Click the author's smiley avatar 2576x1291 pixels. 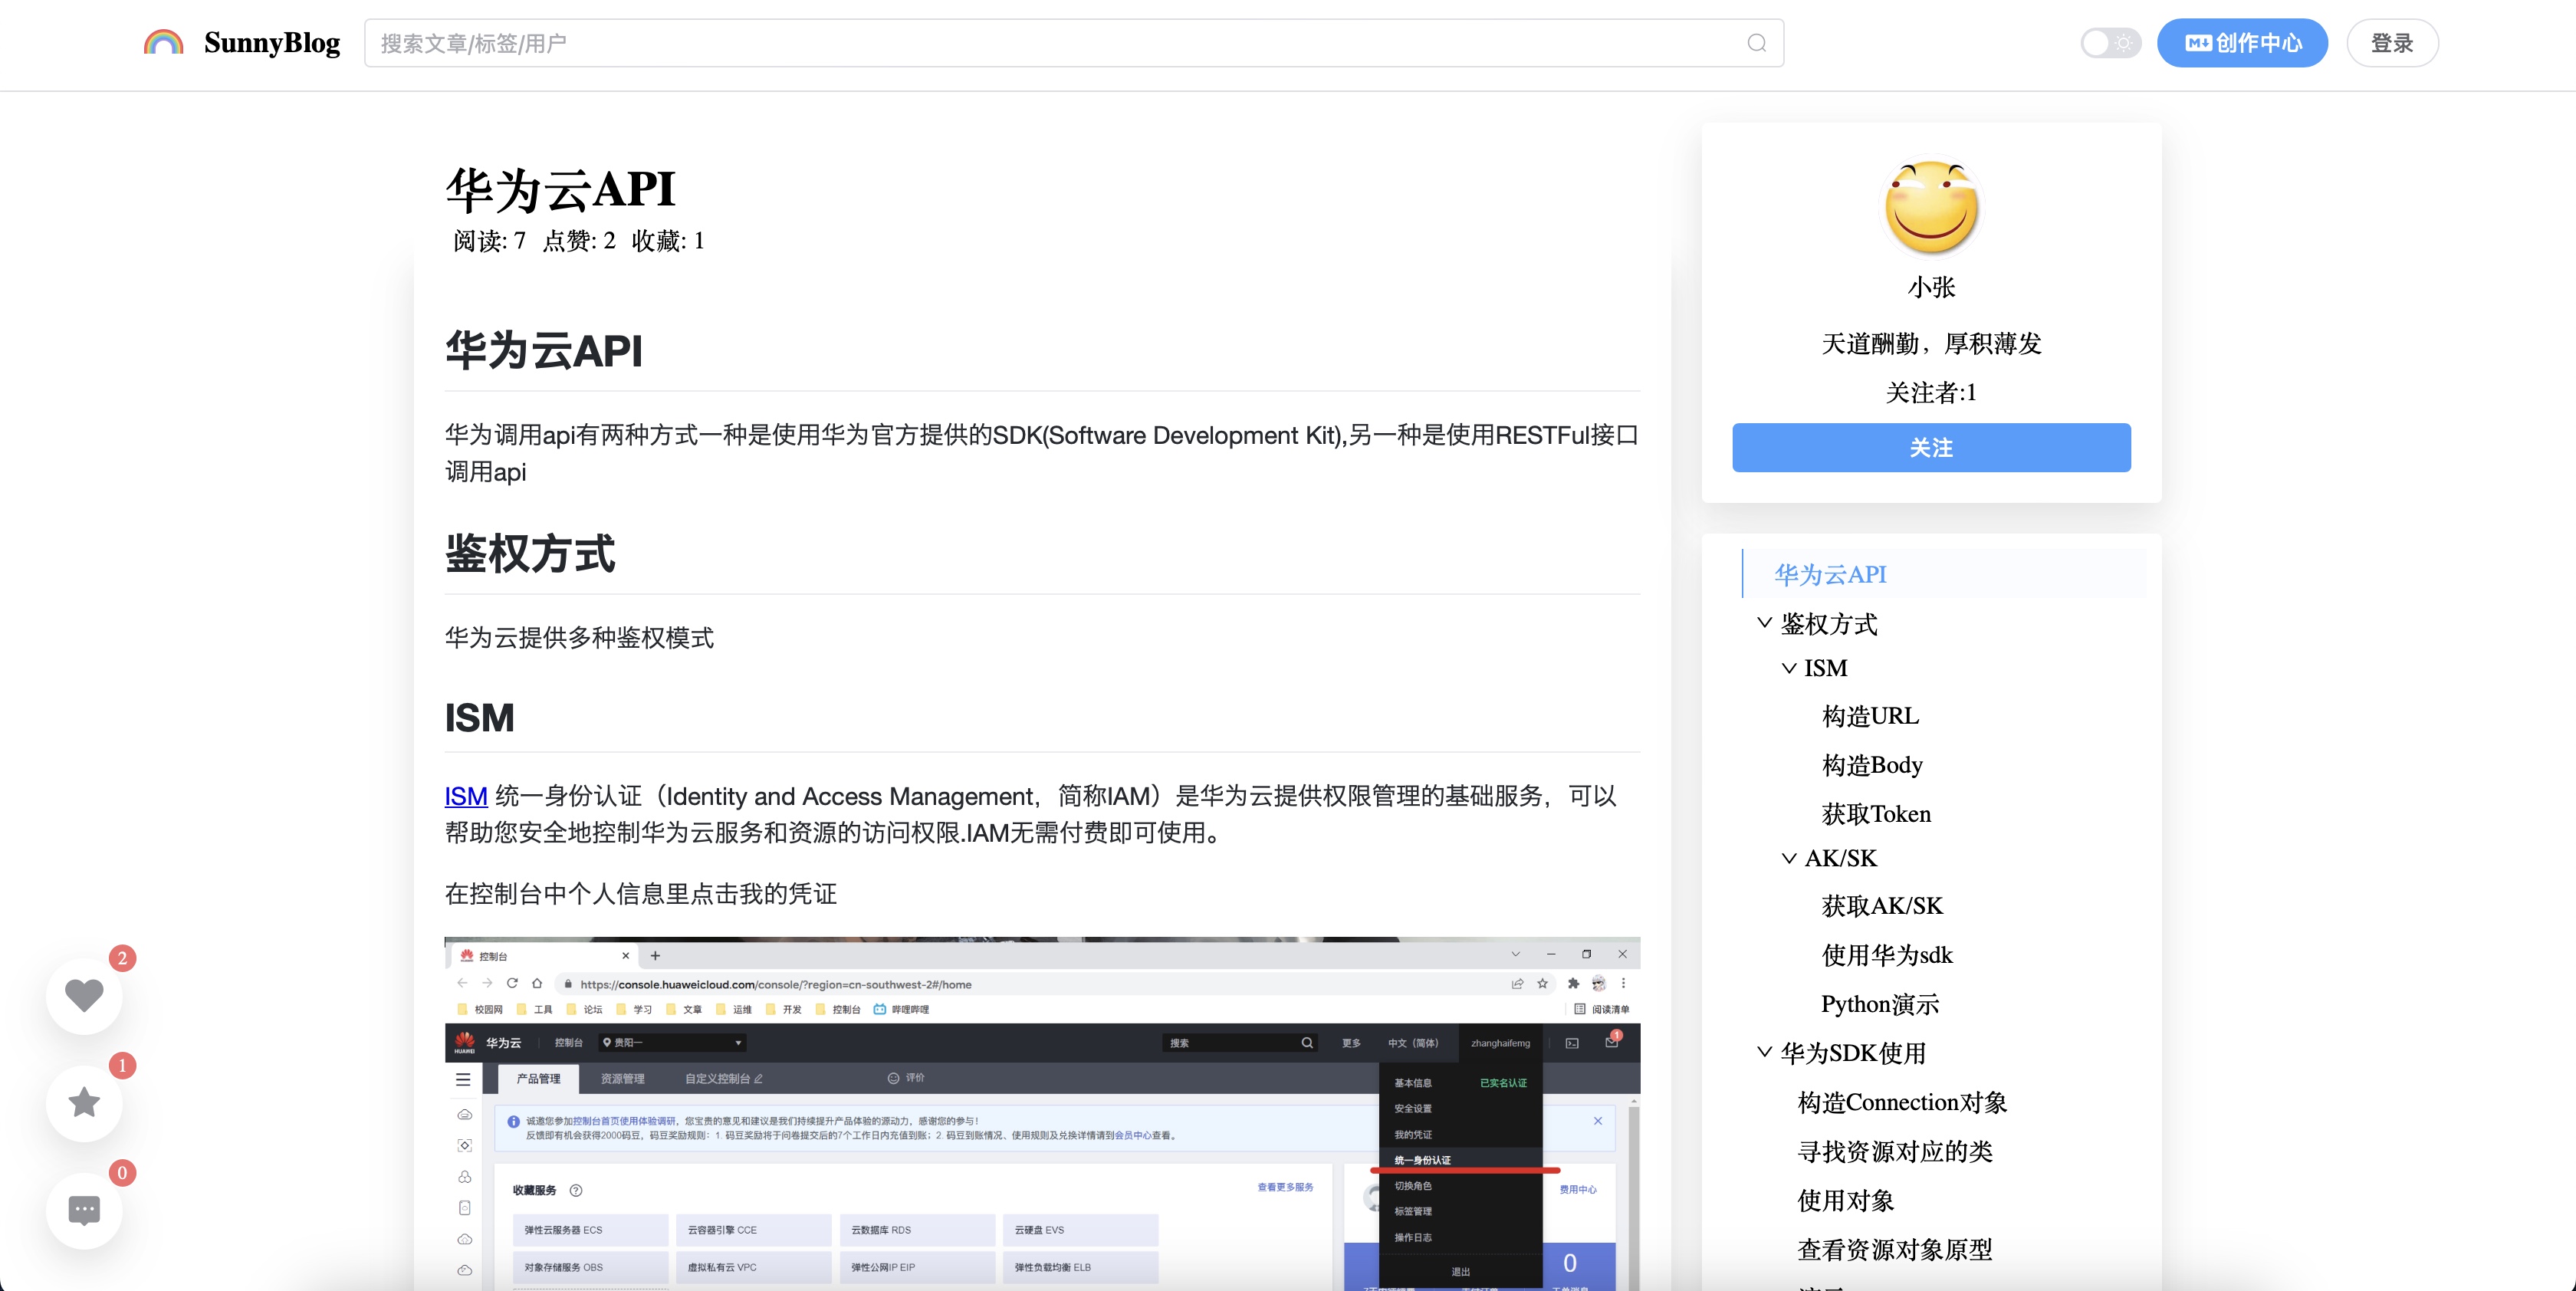pyautogui.click(x=1931, y=208)
